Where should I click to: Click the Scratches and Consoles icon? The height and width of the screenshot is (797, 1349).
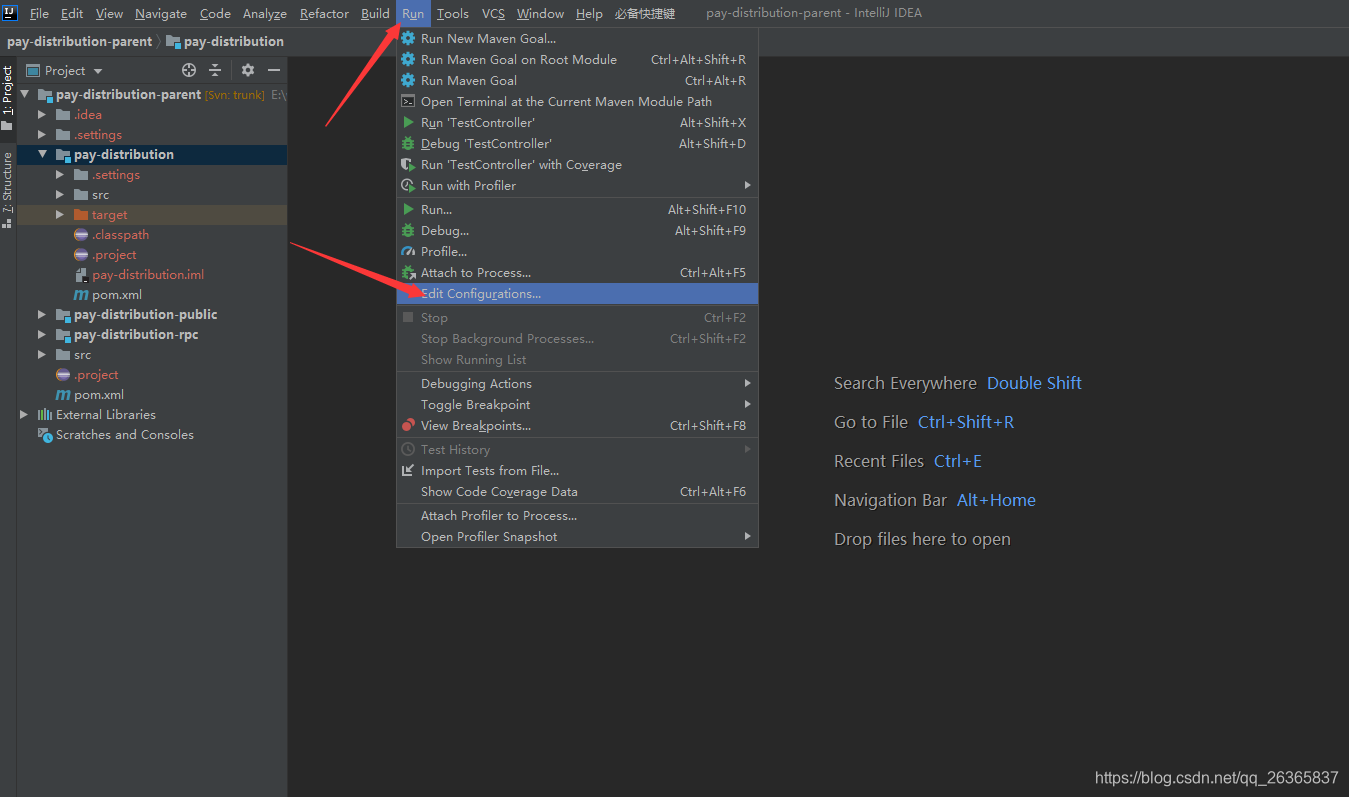click(x=45, y=434)
